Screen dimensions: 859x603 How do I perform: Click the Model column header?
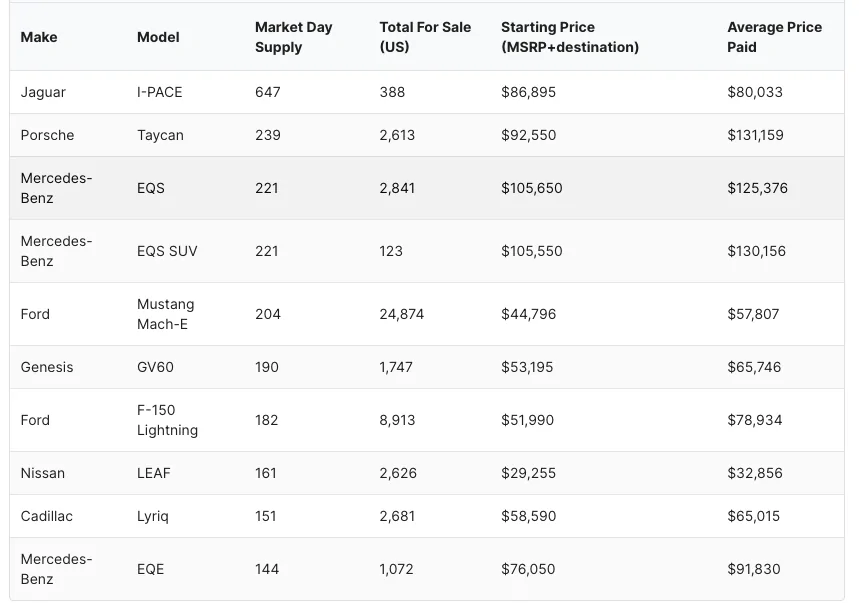tap(158, 37)
